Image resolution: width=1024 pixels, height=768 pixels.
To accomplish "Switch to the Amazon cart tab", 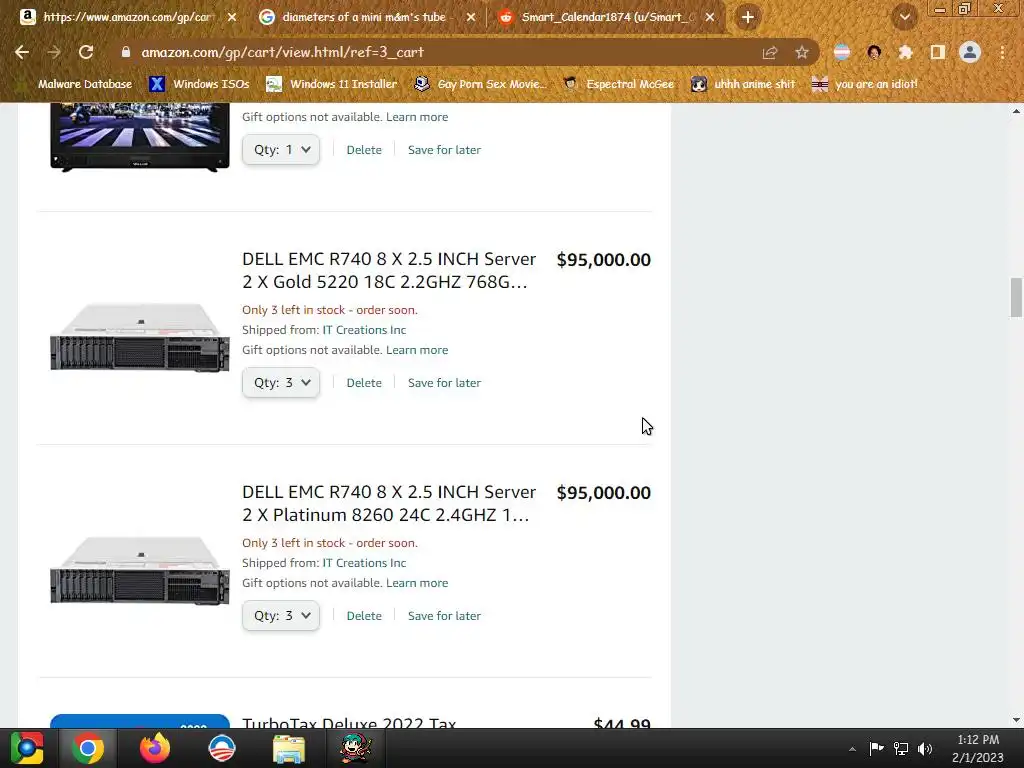I will (128, 18).
